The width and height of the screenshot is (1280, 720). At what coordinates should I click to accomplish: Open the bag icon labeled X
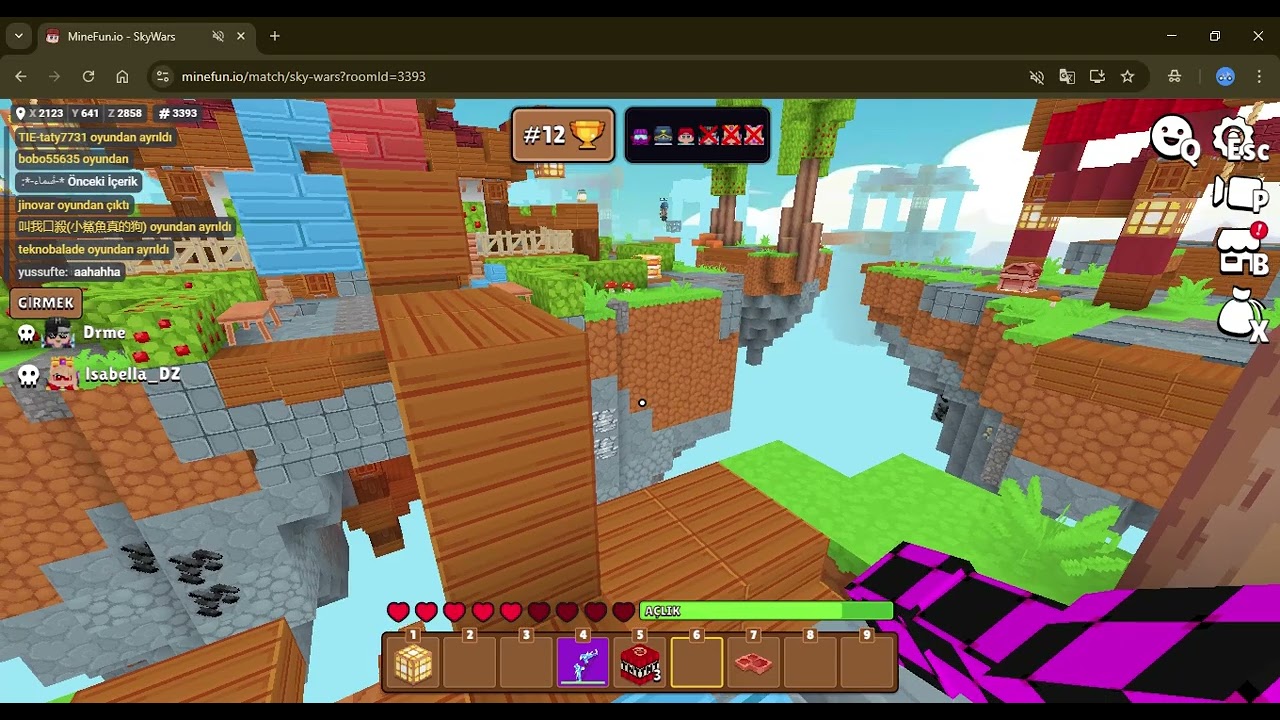(x=1242, y=313)
